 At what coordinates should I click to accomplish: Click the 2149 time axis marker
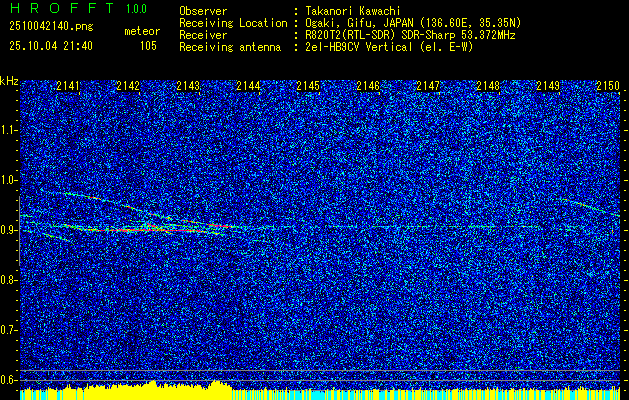[548, 85]
